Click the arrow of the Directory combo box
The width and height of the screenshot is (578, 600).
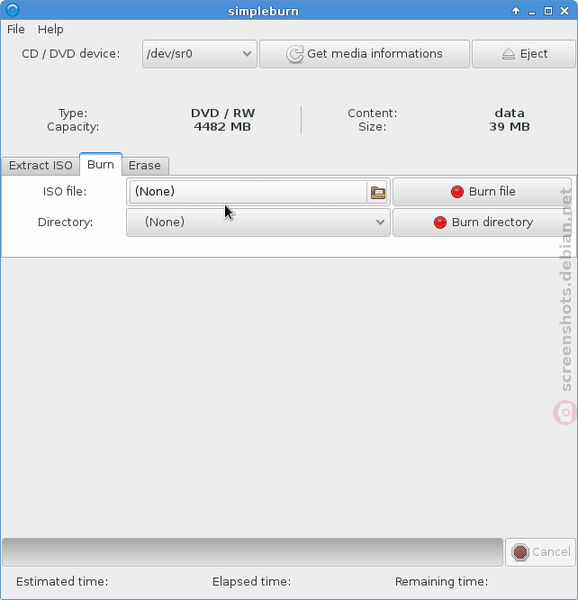[x=380, y=222]
